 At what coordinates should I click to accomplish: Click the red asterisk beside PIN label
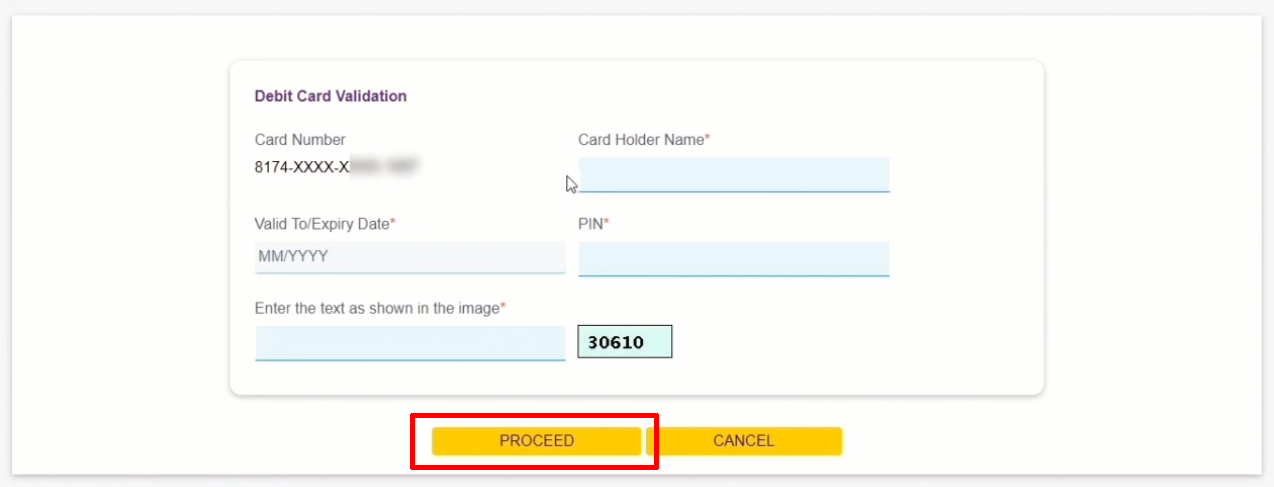point(607,223)
